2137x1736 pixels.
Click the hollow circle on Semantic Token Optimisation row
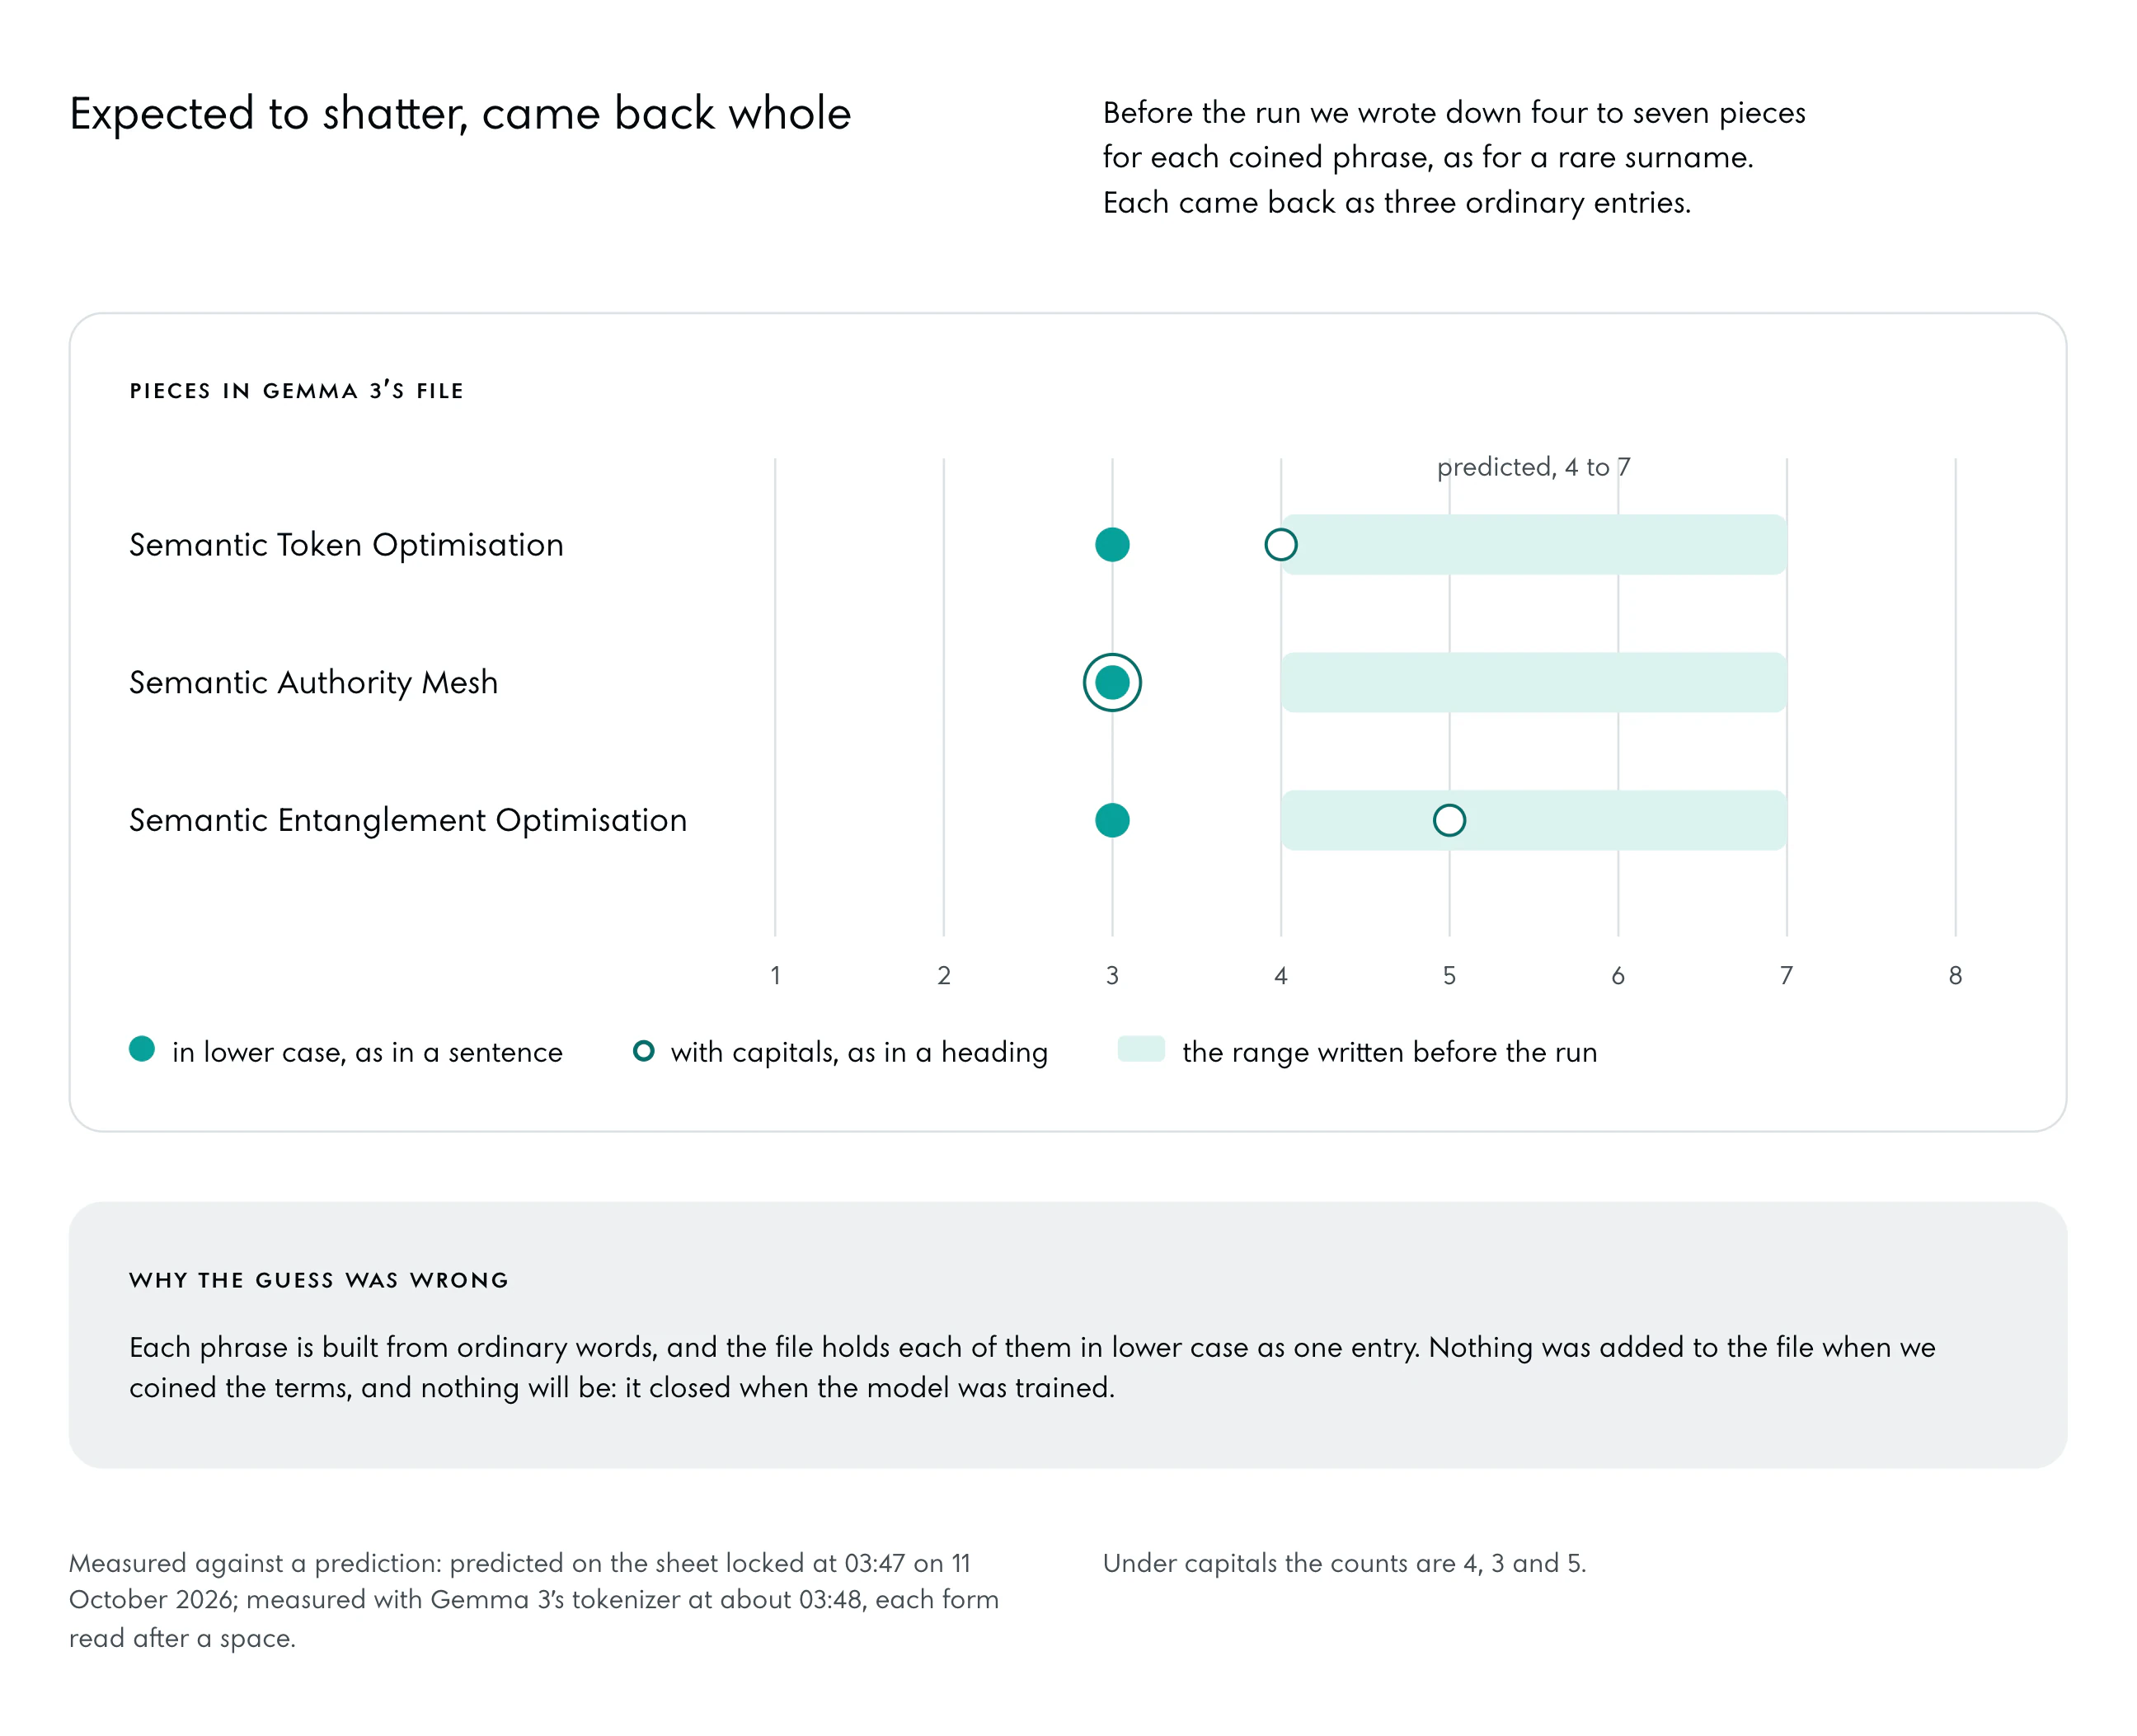[1281, 545]
